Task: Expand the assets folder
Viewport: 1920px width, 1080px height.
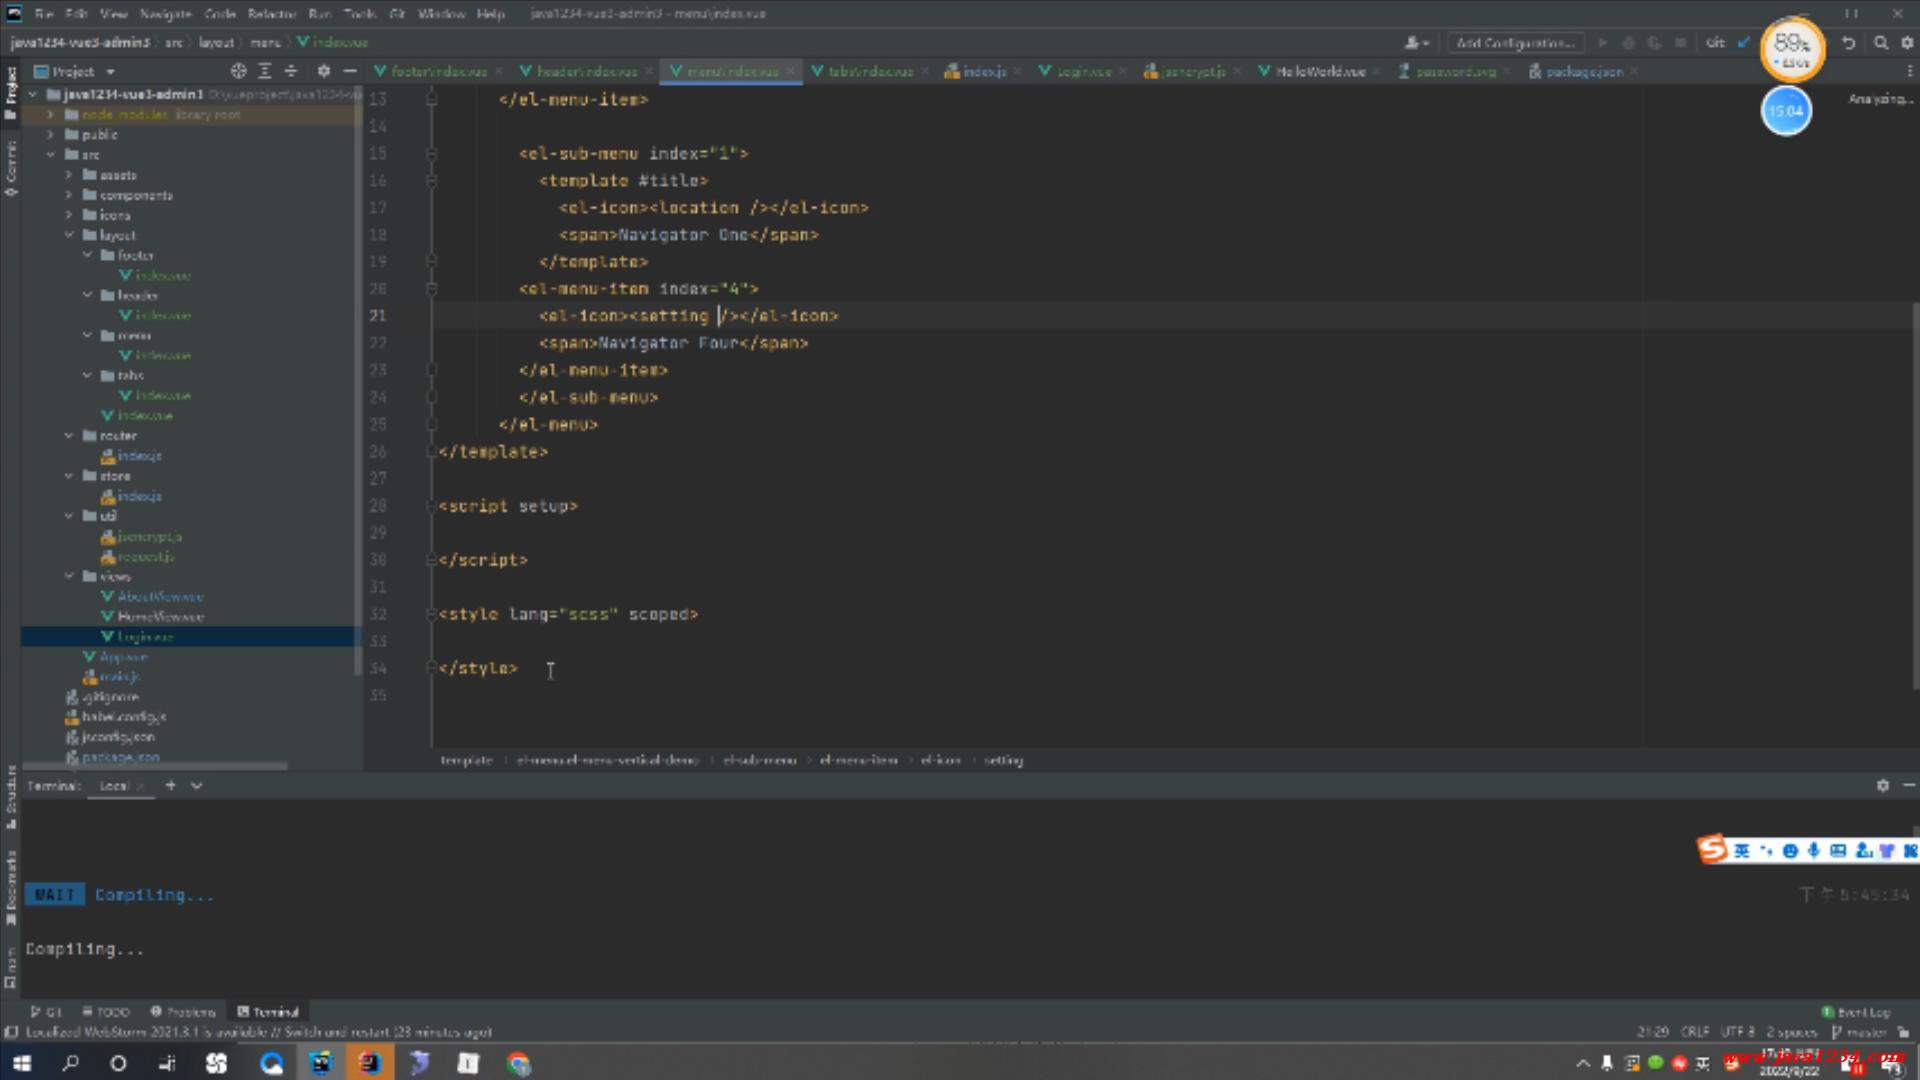Action: point(69,174)
